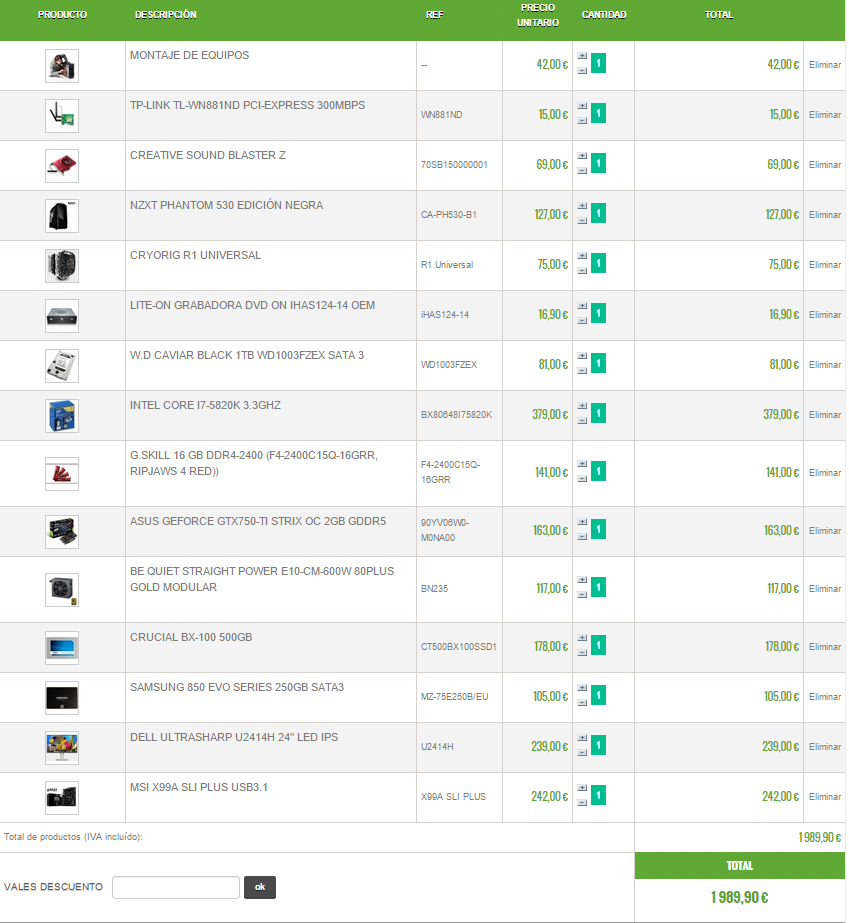Viewport: 849px width, 923px height.
Task: Apply discount voucher with ok button
Action: [x=260, y=888]
